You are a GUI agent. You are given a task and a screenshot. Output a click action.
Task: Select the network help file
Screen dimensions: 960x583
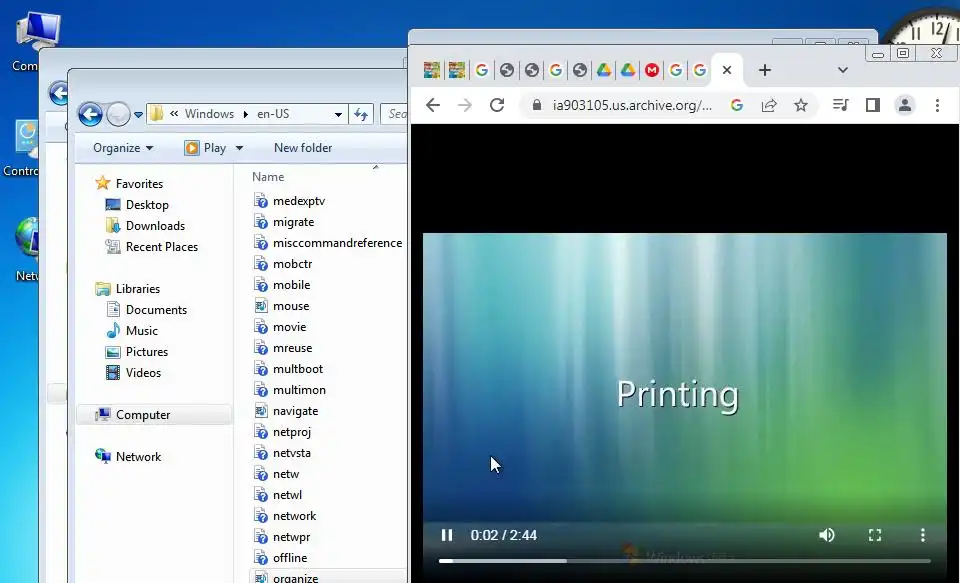pyautogui.click(x=294, y=516)
